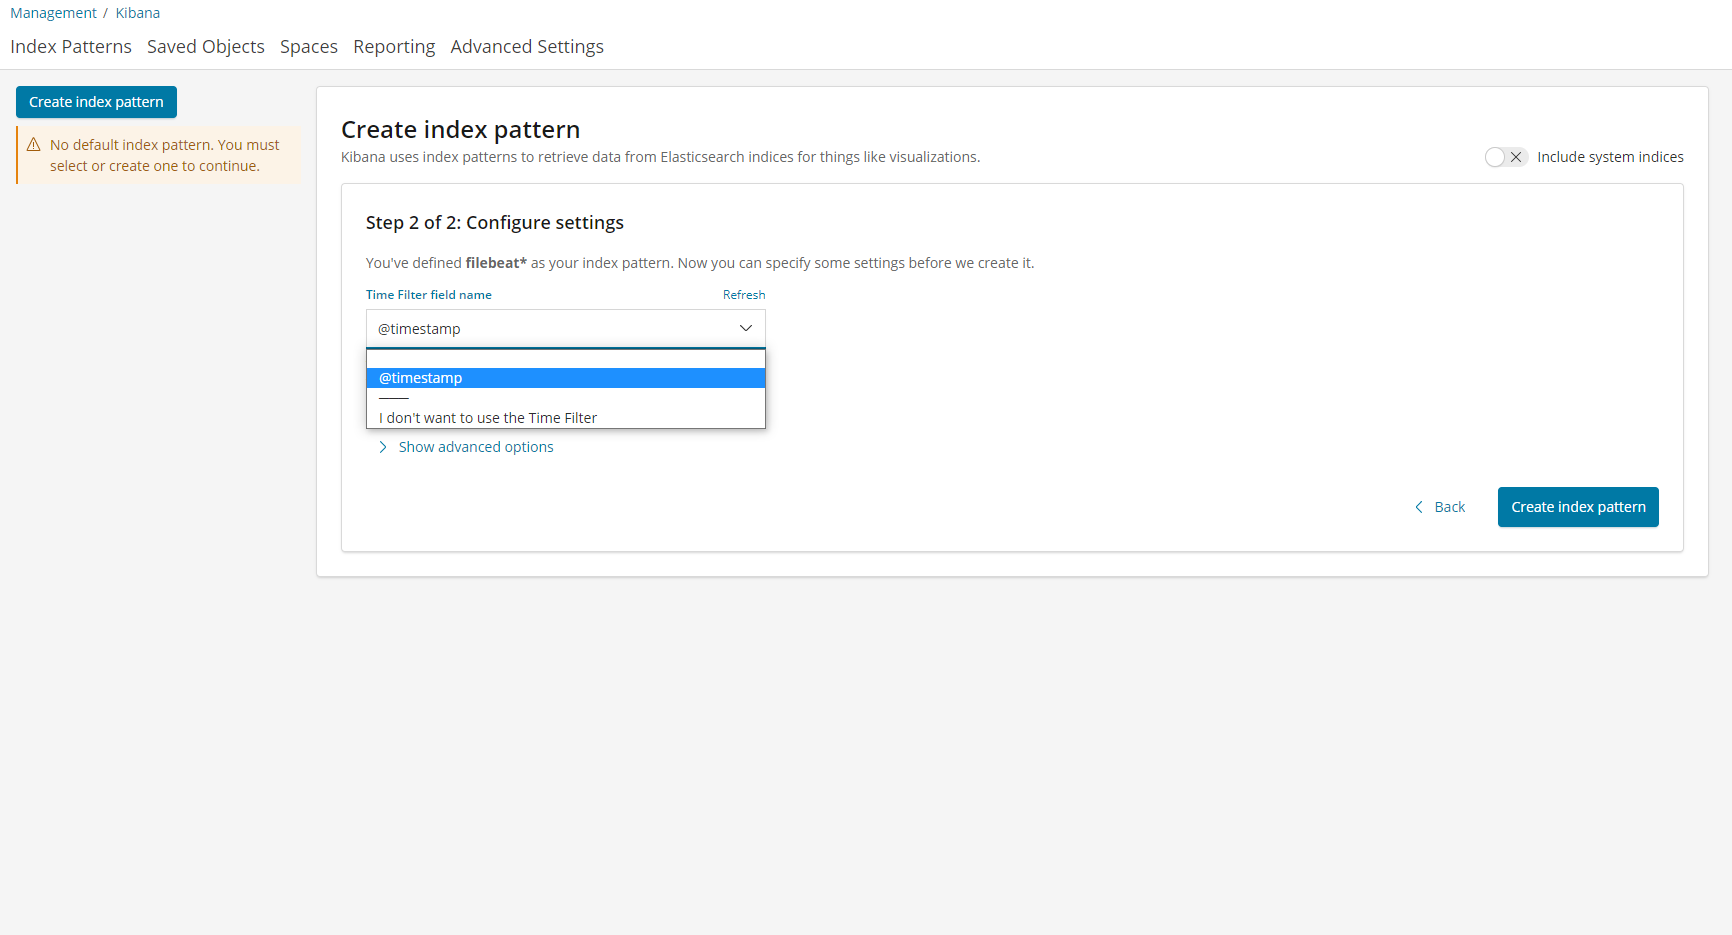1732x935 pixels.
Task: Expand Show advanced options
Action: (x=476, y=447)
